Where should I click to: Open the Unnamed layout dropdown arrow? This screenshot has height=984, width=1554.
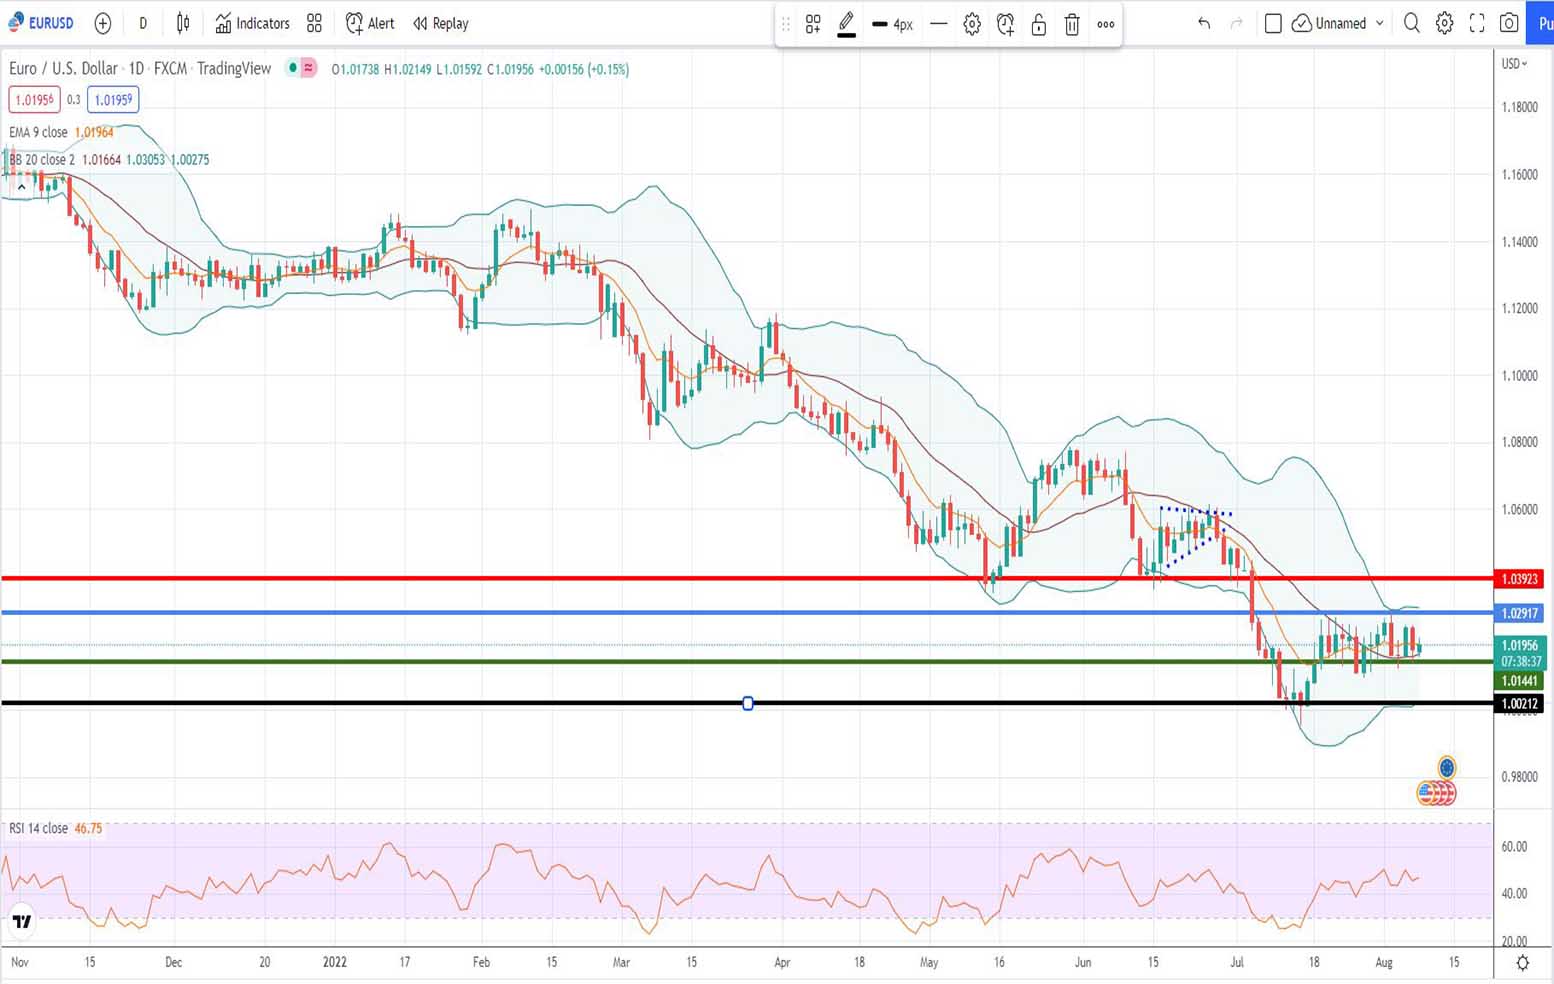pyautogui.click(x=1380, y=23)
